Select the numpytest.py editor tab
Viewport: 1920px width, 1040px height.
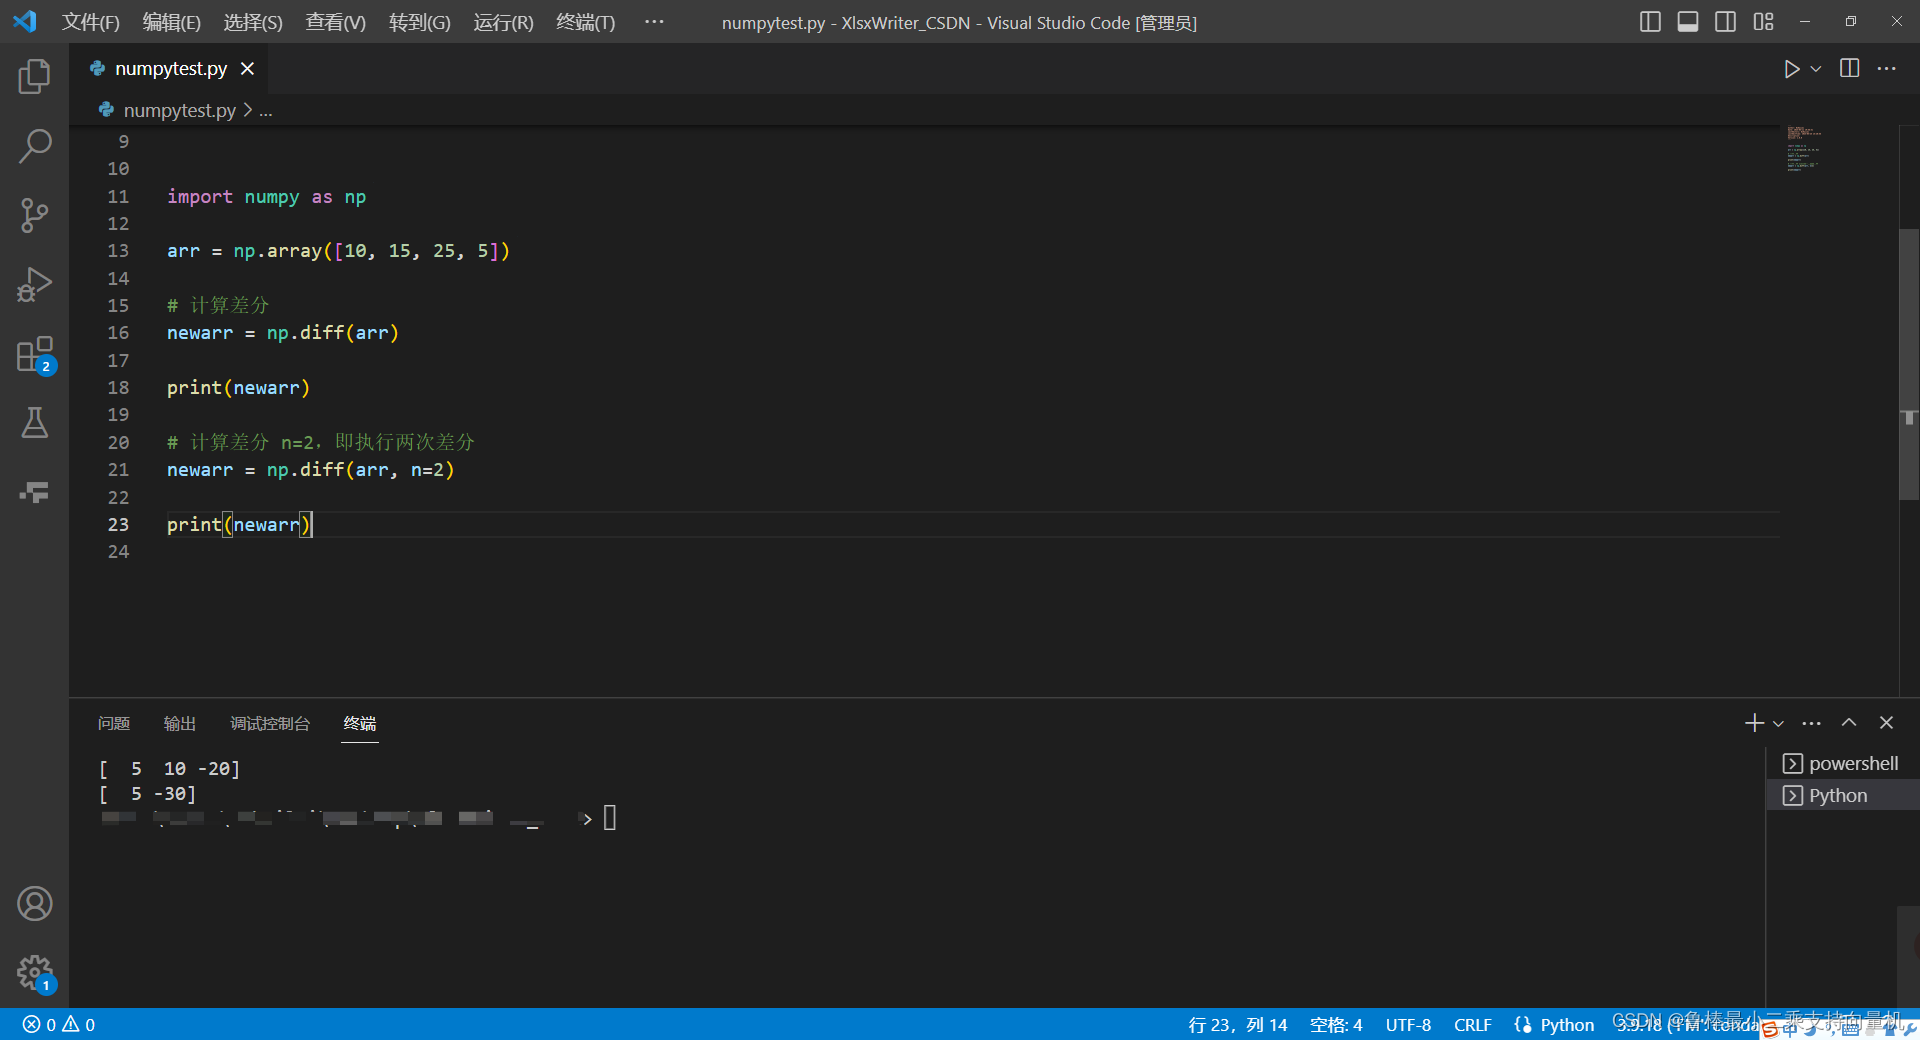pyautogui.click(x=171, y=69)
